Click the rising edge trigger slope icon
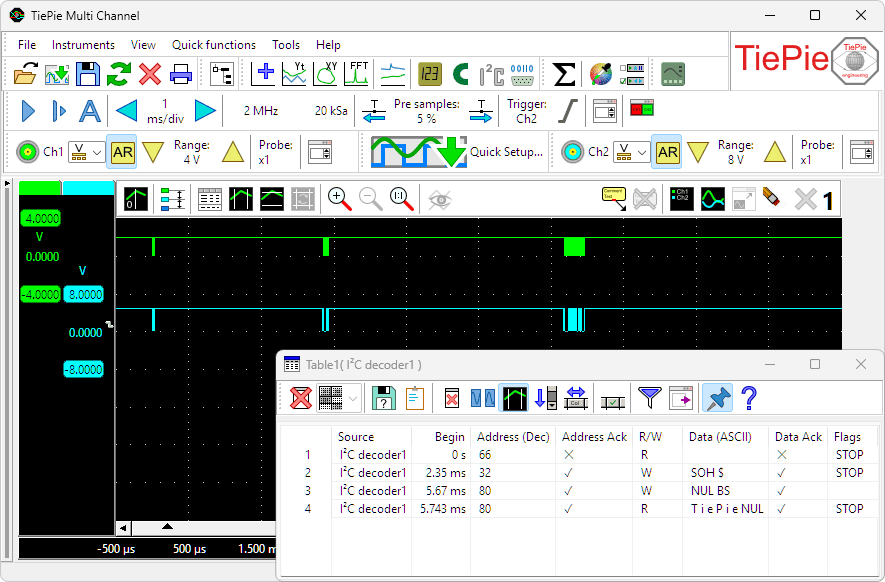This screenshot has width=885, height=582. point(568,111)
